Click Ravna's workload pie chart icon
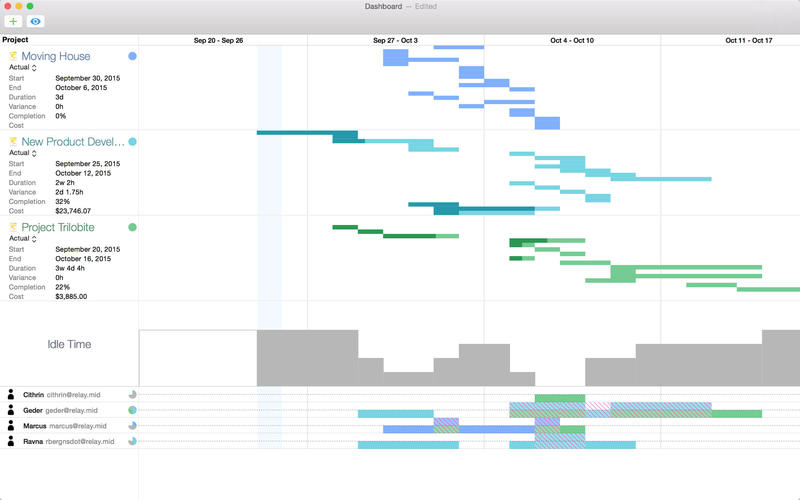Screen dimensions: 800x500 coord(132,441)
